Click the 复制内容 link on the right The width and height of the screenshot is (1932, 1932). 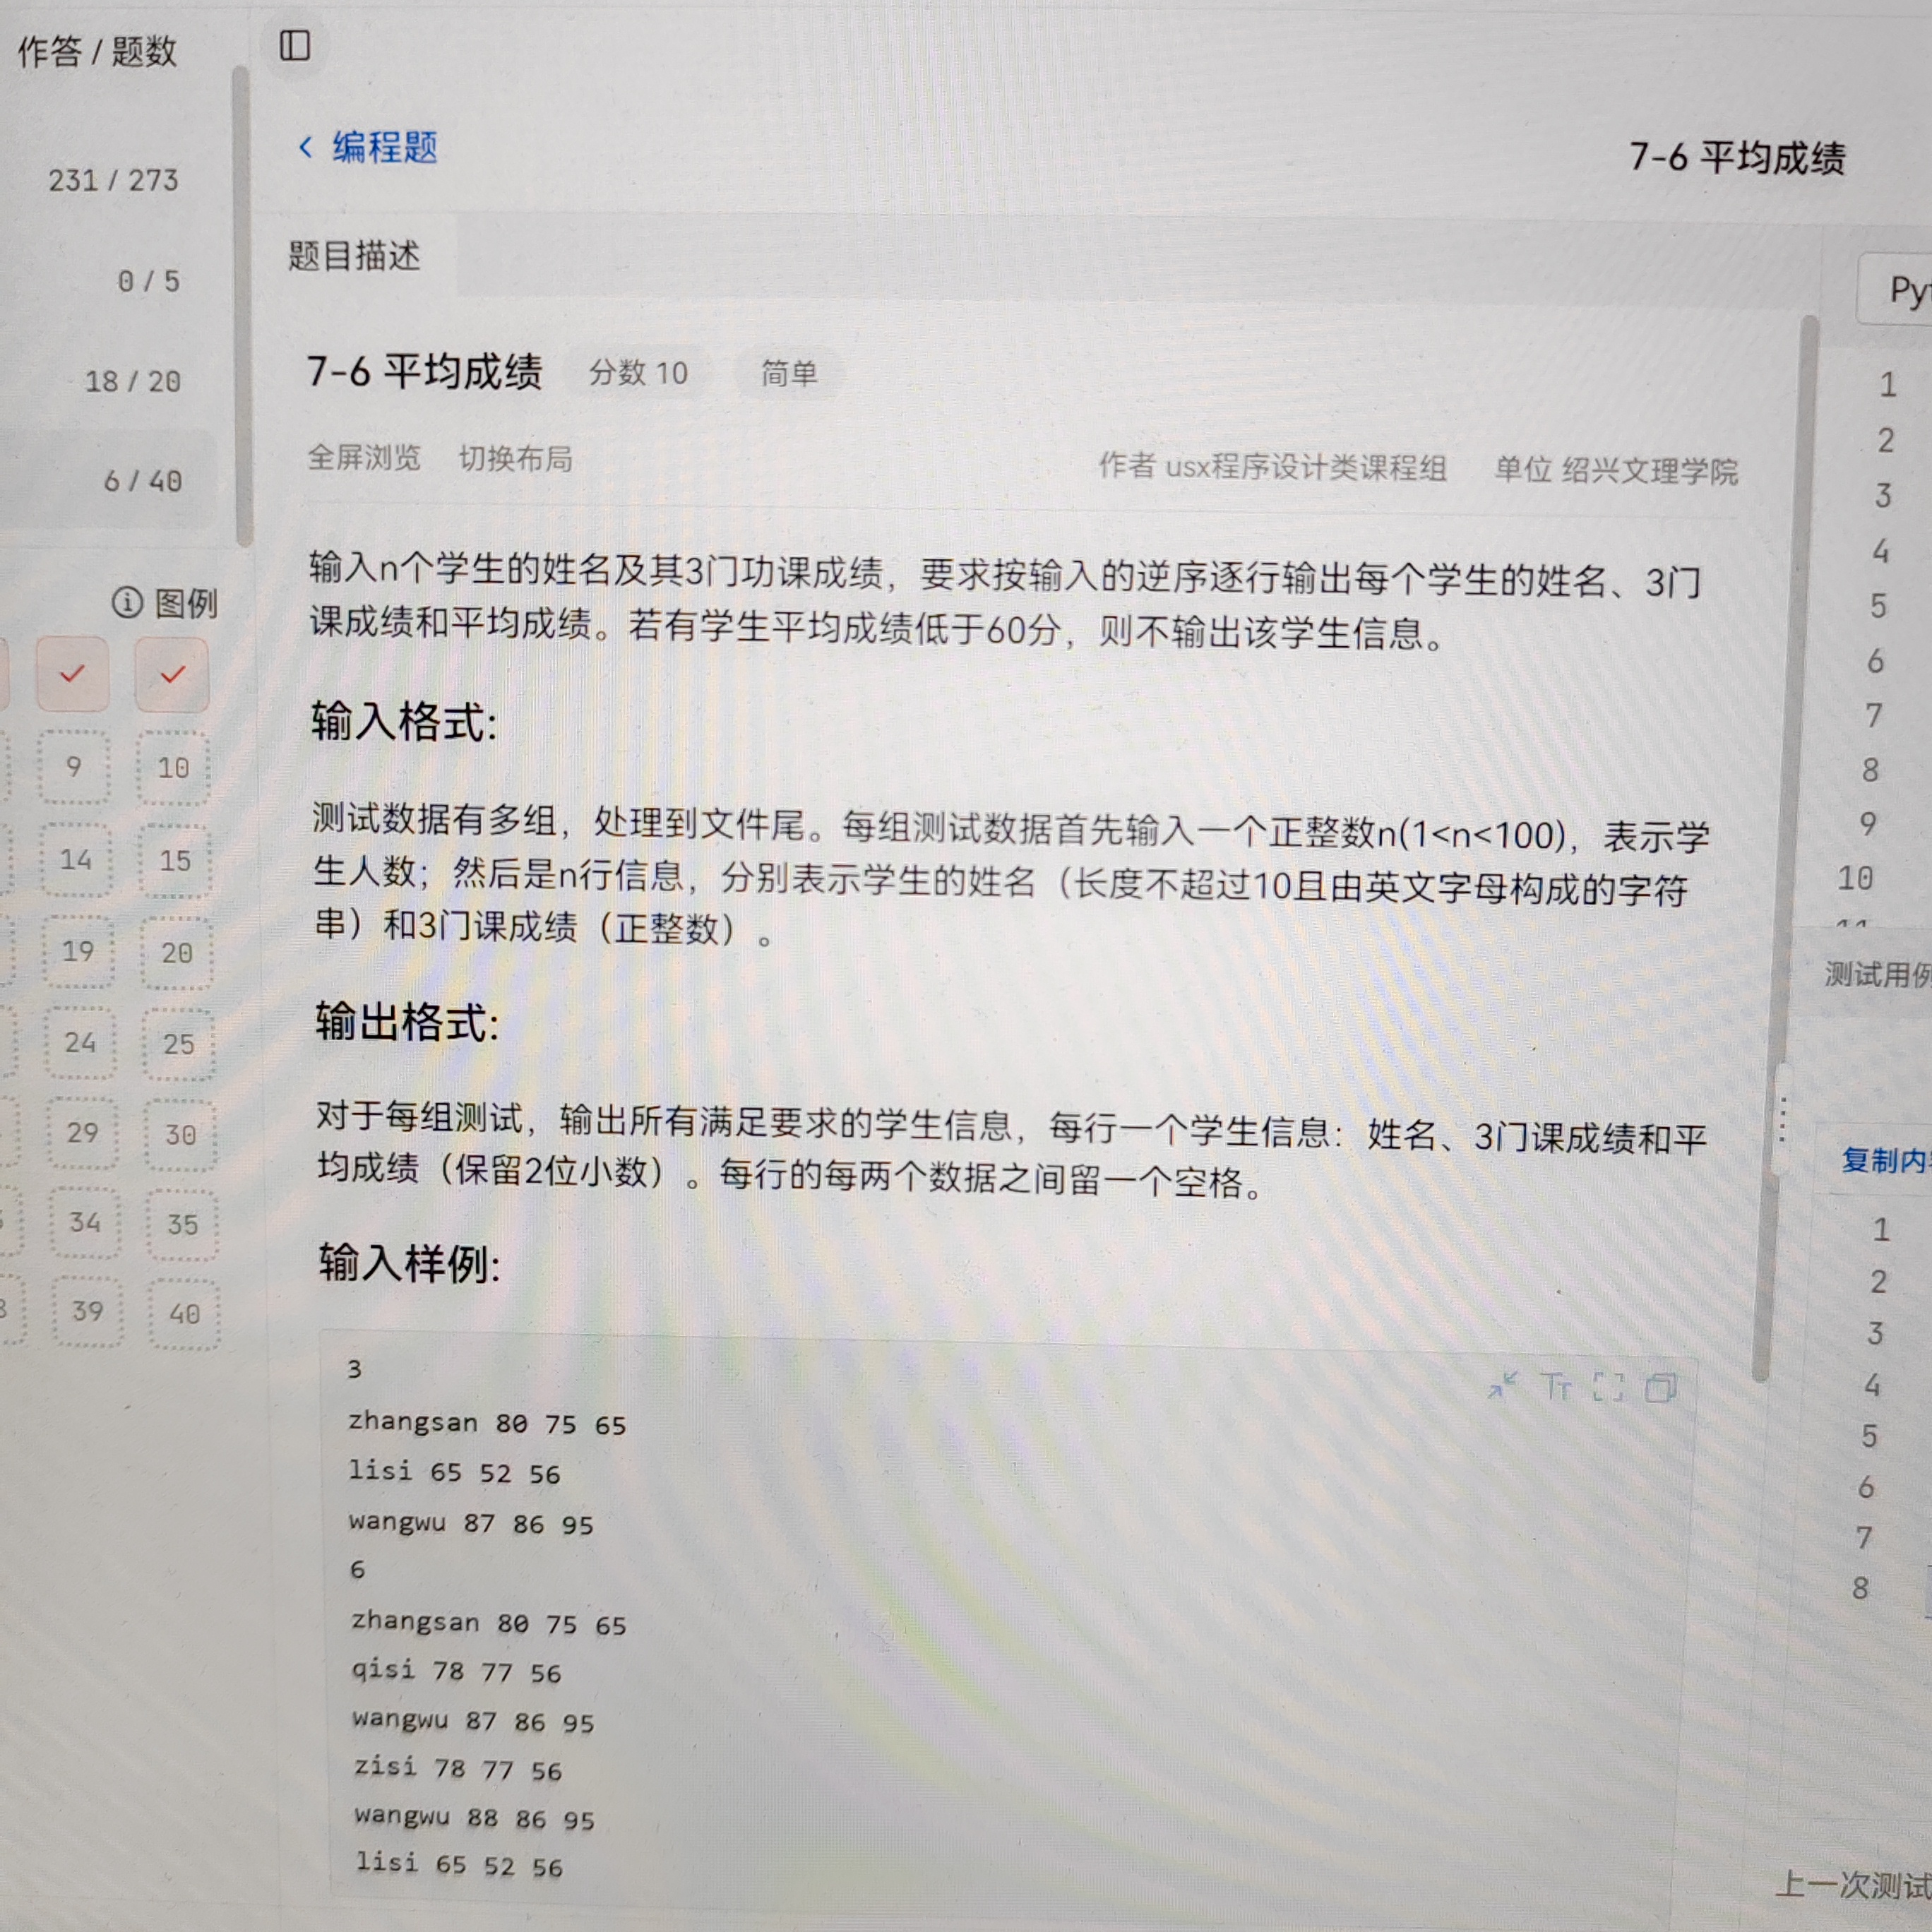tap(1886, 1160)
